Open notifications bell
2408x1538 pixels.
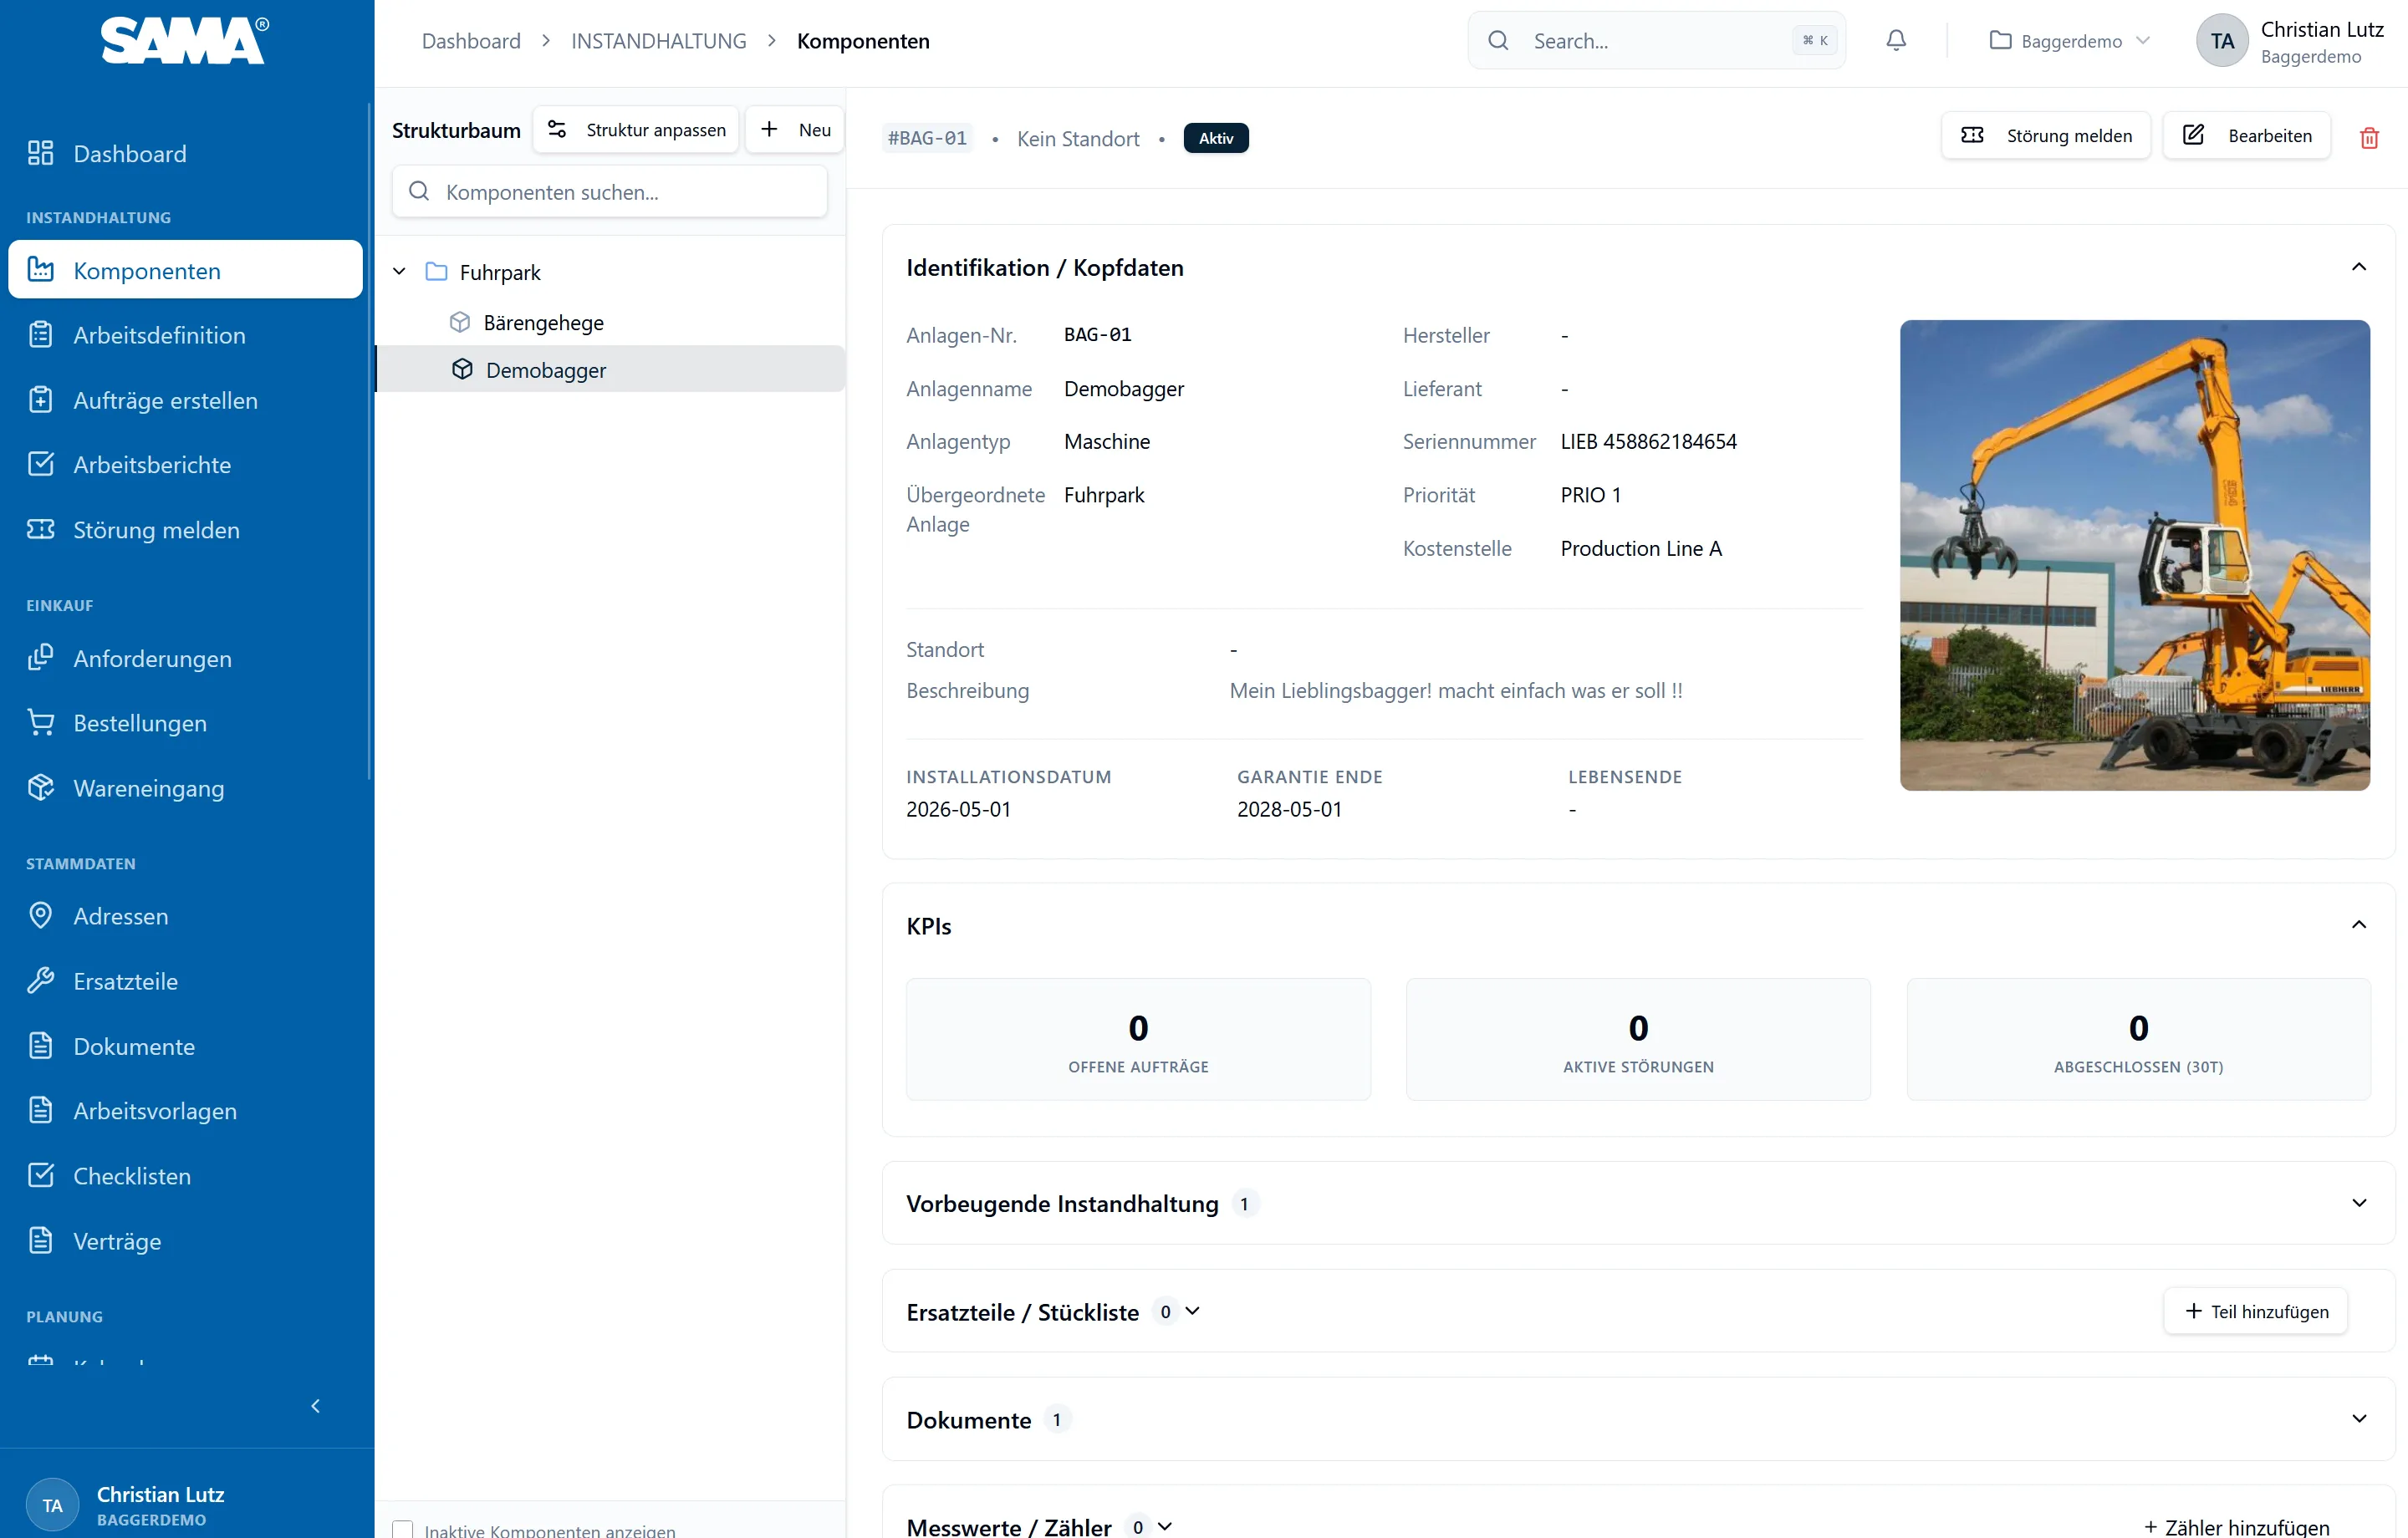click(1896, 41)
